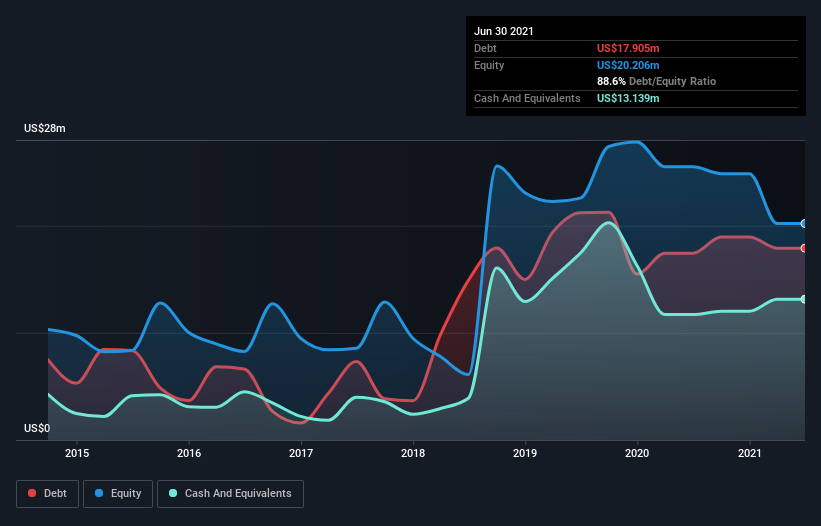Click the US$13.139m cash value
This screenshot has height=526, width=821.
(x=628, y=98)
